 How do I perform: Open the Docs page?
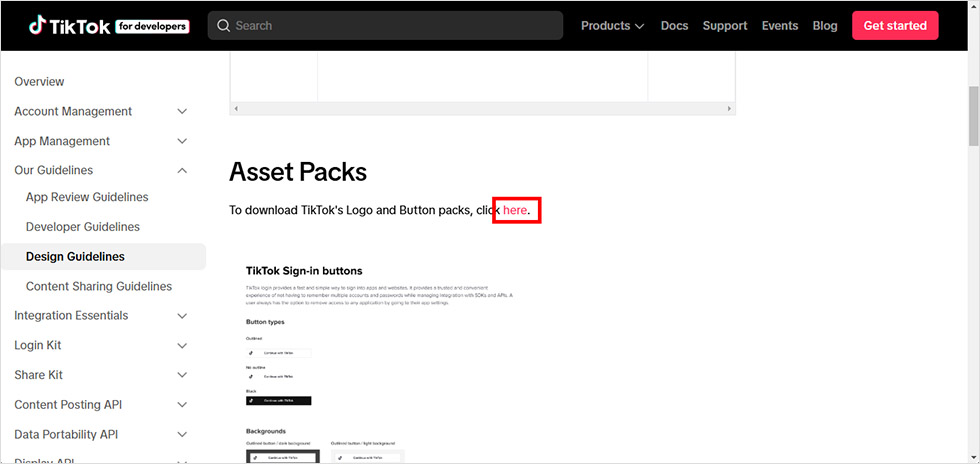(x=674, y=26)
